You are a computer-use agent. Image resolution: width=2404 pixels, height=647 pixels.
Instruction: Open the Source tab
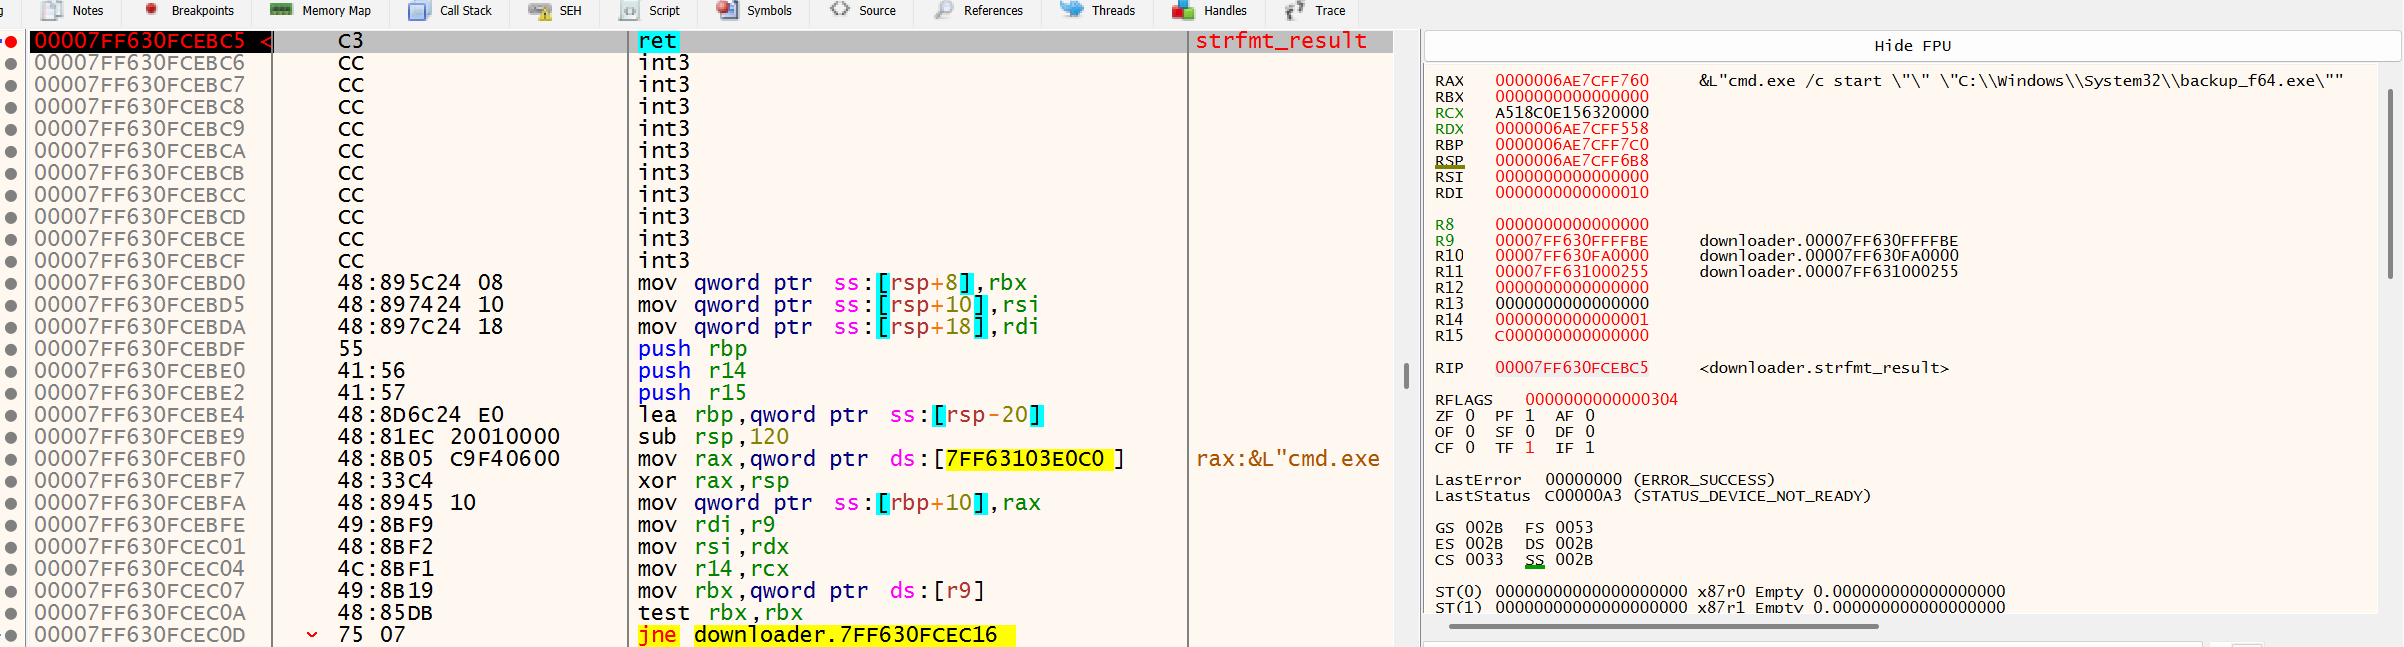[x=863, y=11]
